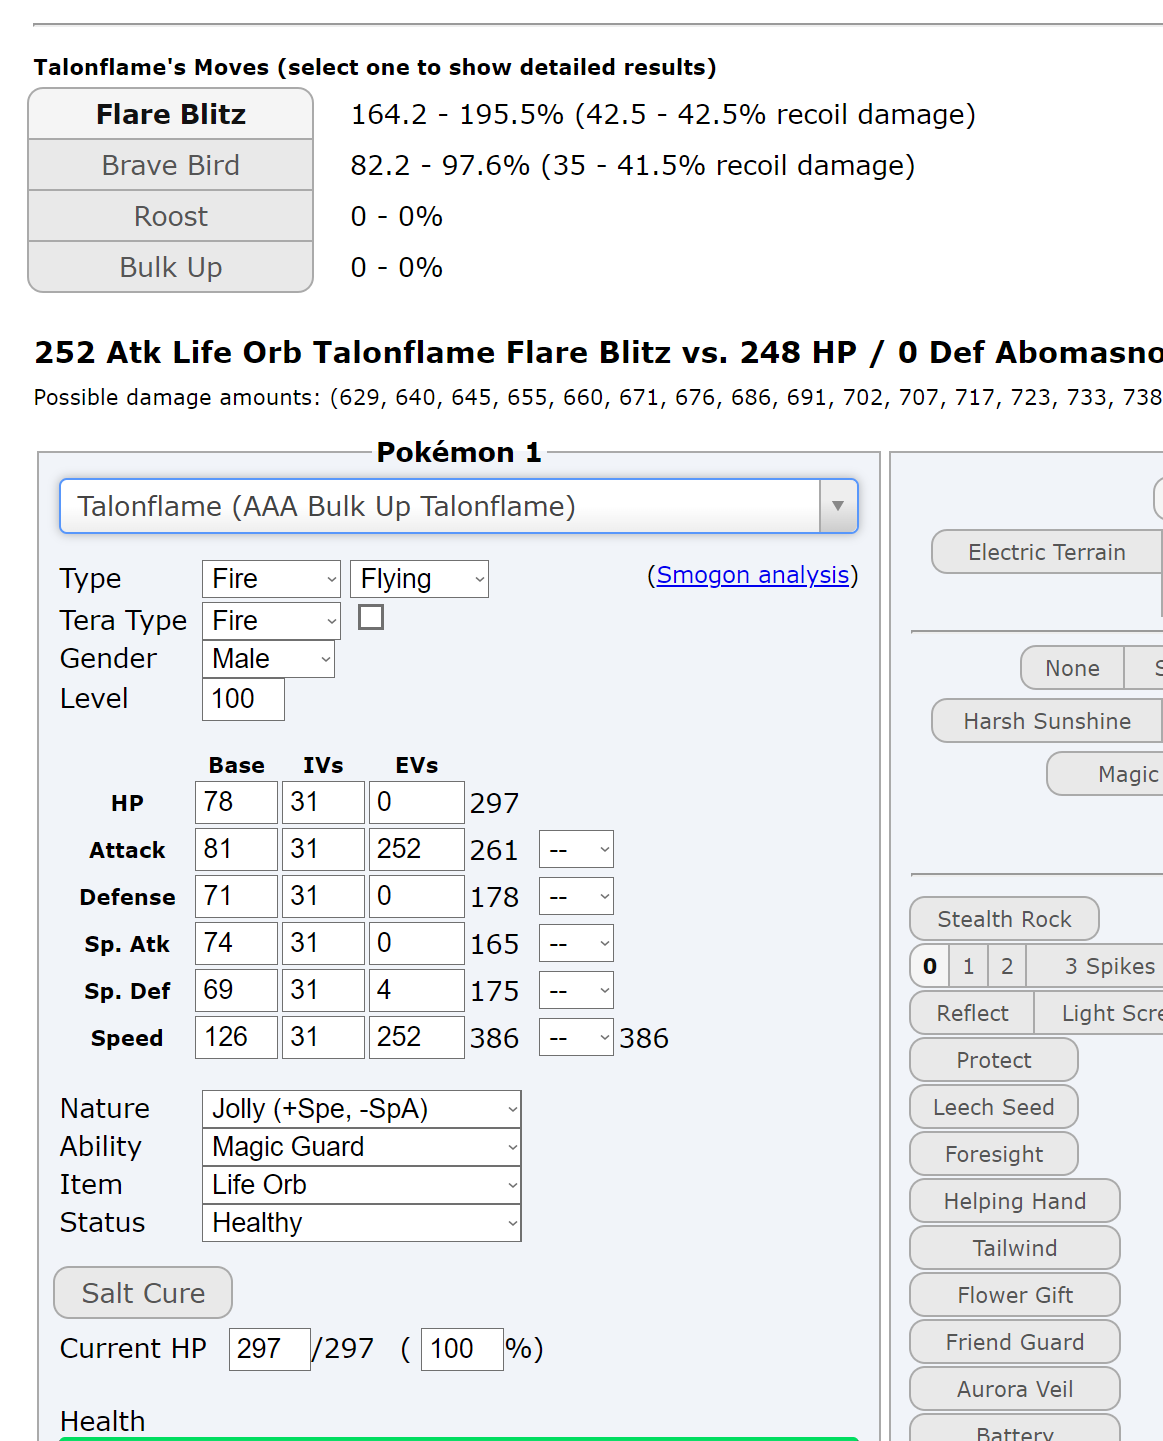Image resolution: width=1163 pixels, height=1441 pixels.
Task: Set Spikes layers to 2
Action: coord(1007,966)
